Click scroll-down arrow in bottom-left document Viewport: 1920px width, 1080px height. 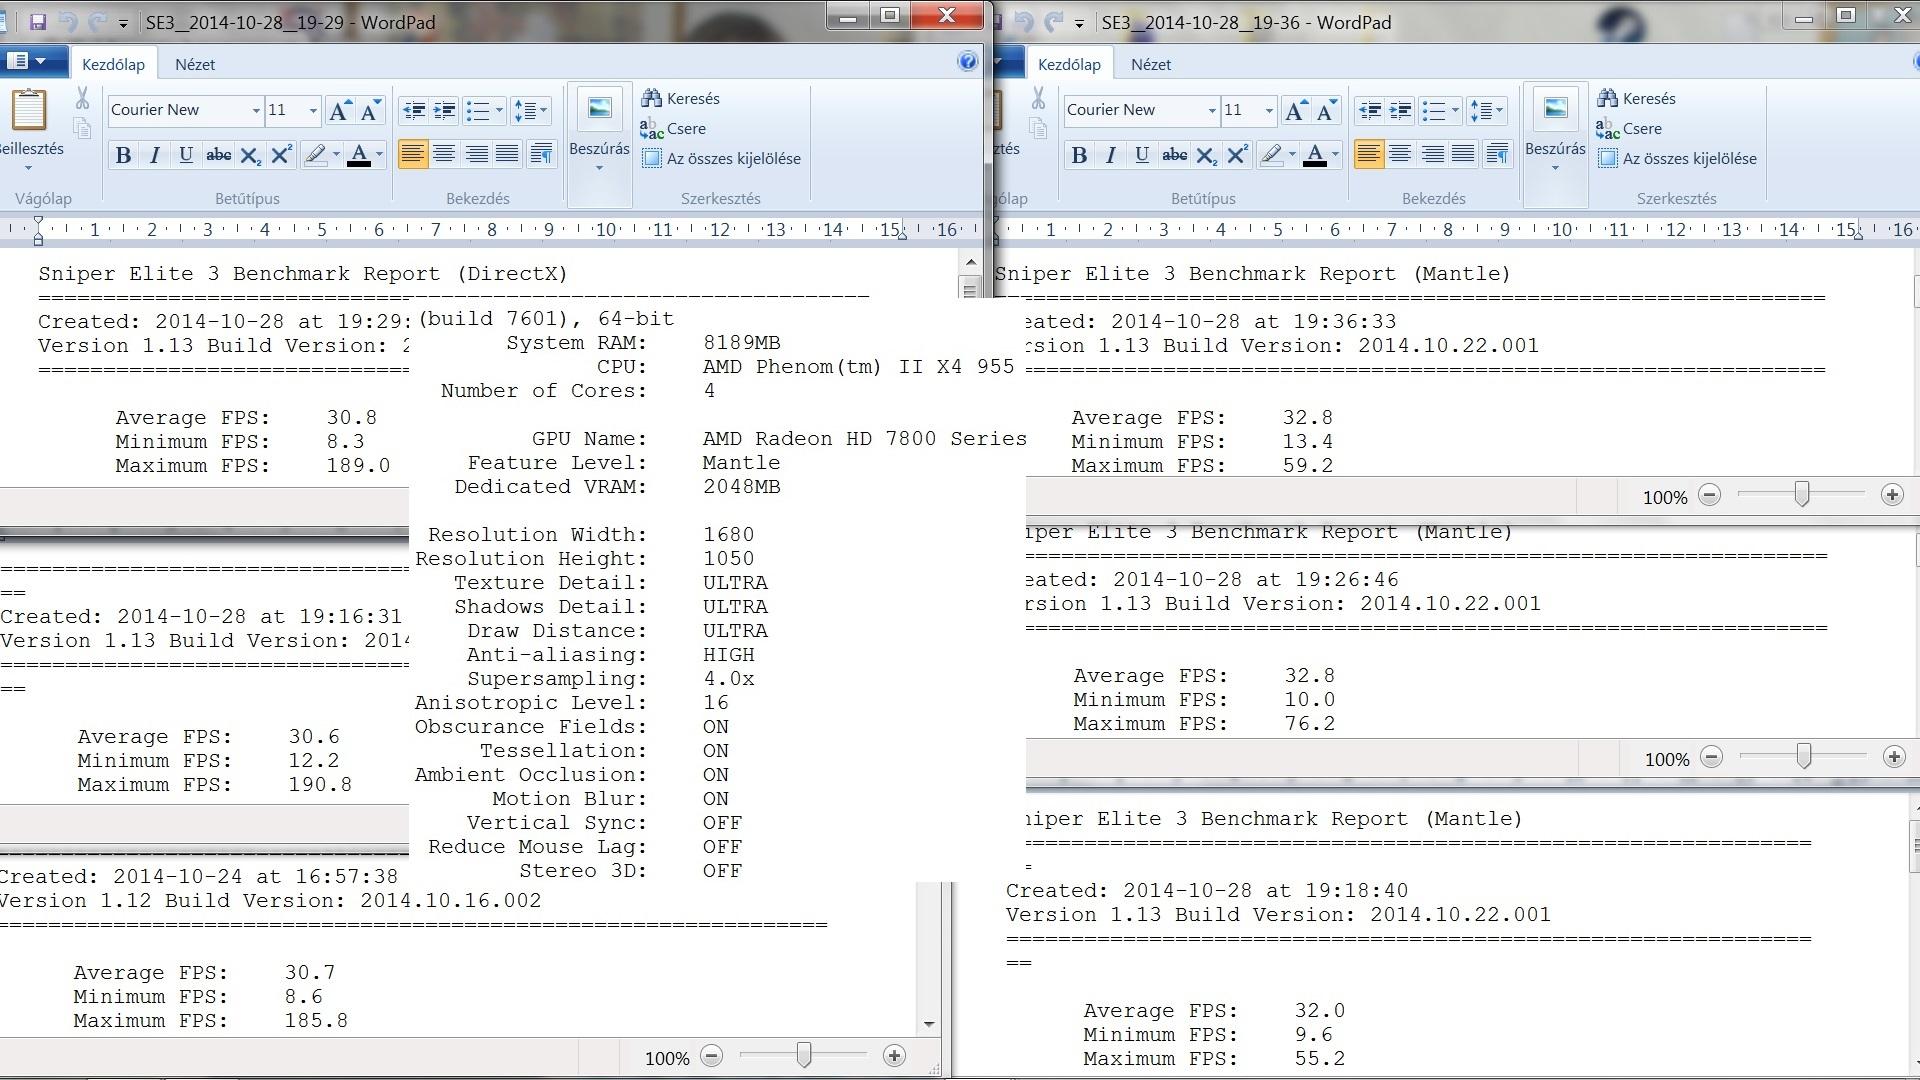click(929, 1024)
